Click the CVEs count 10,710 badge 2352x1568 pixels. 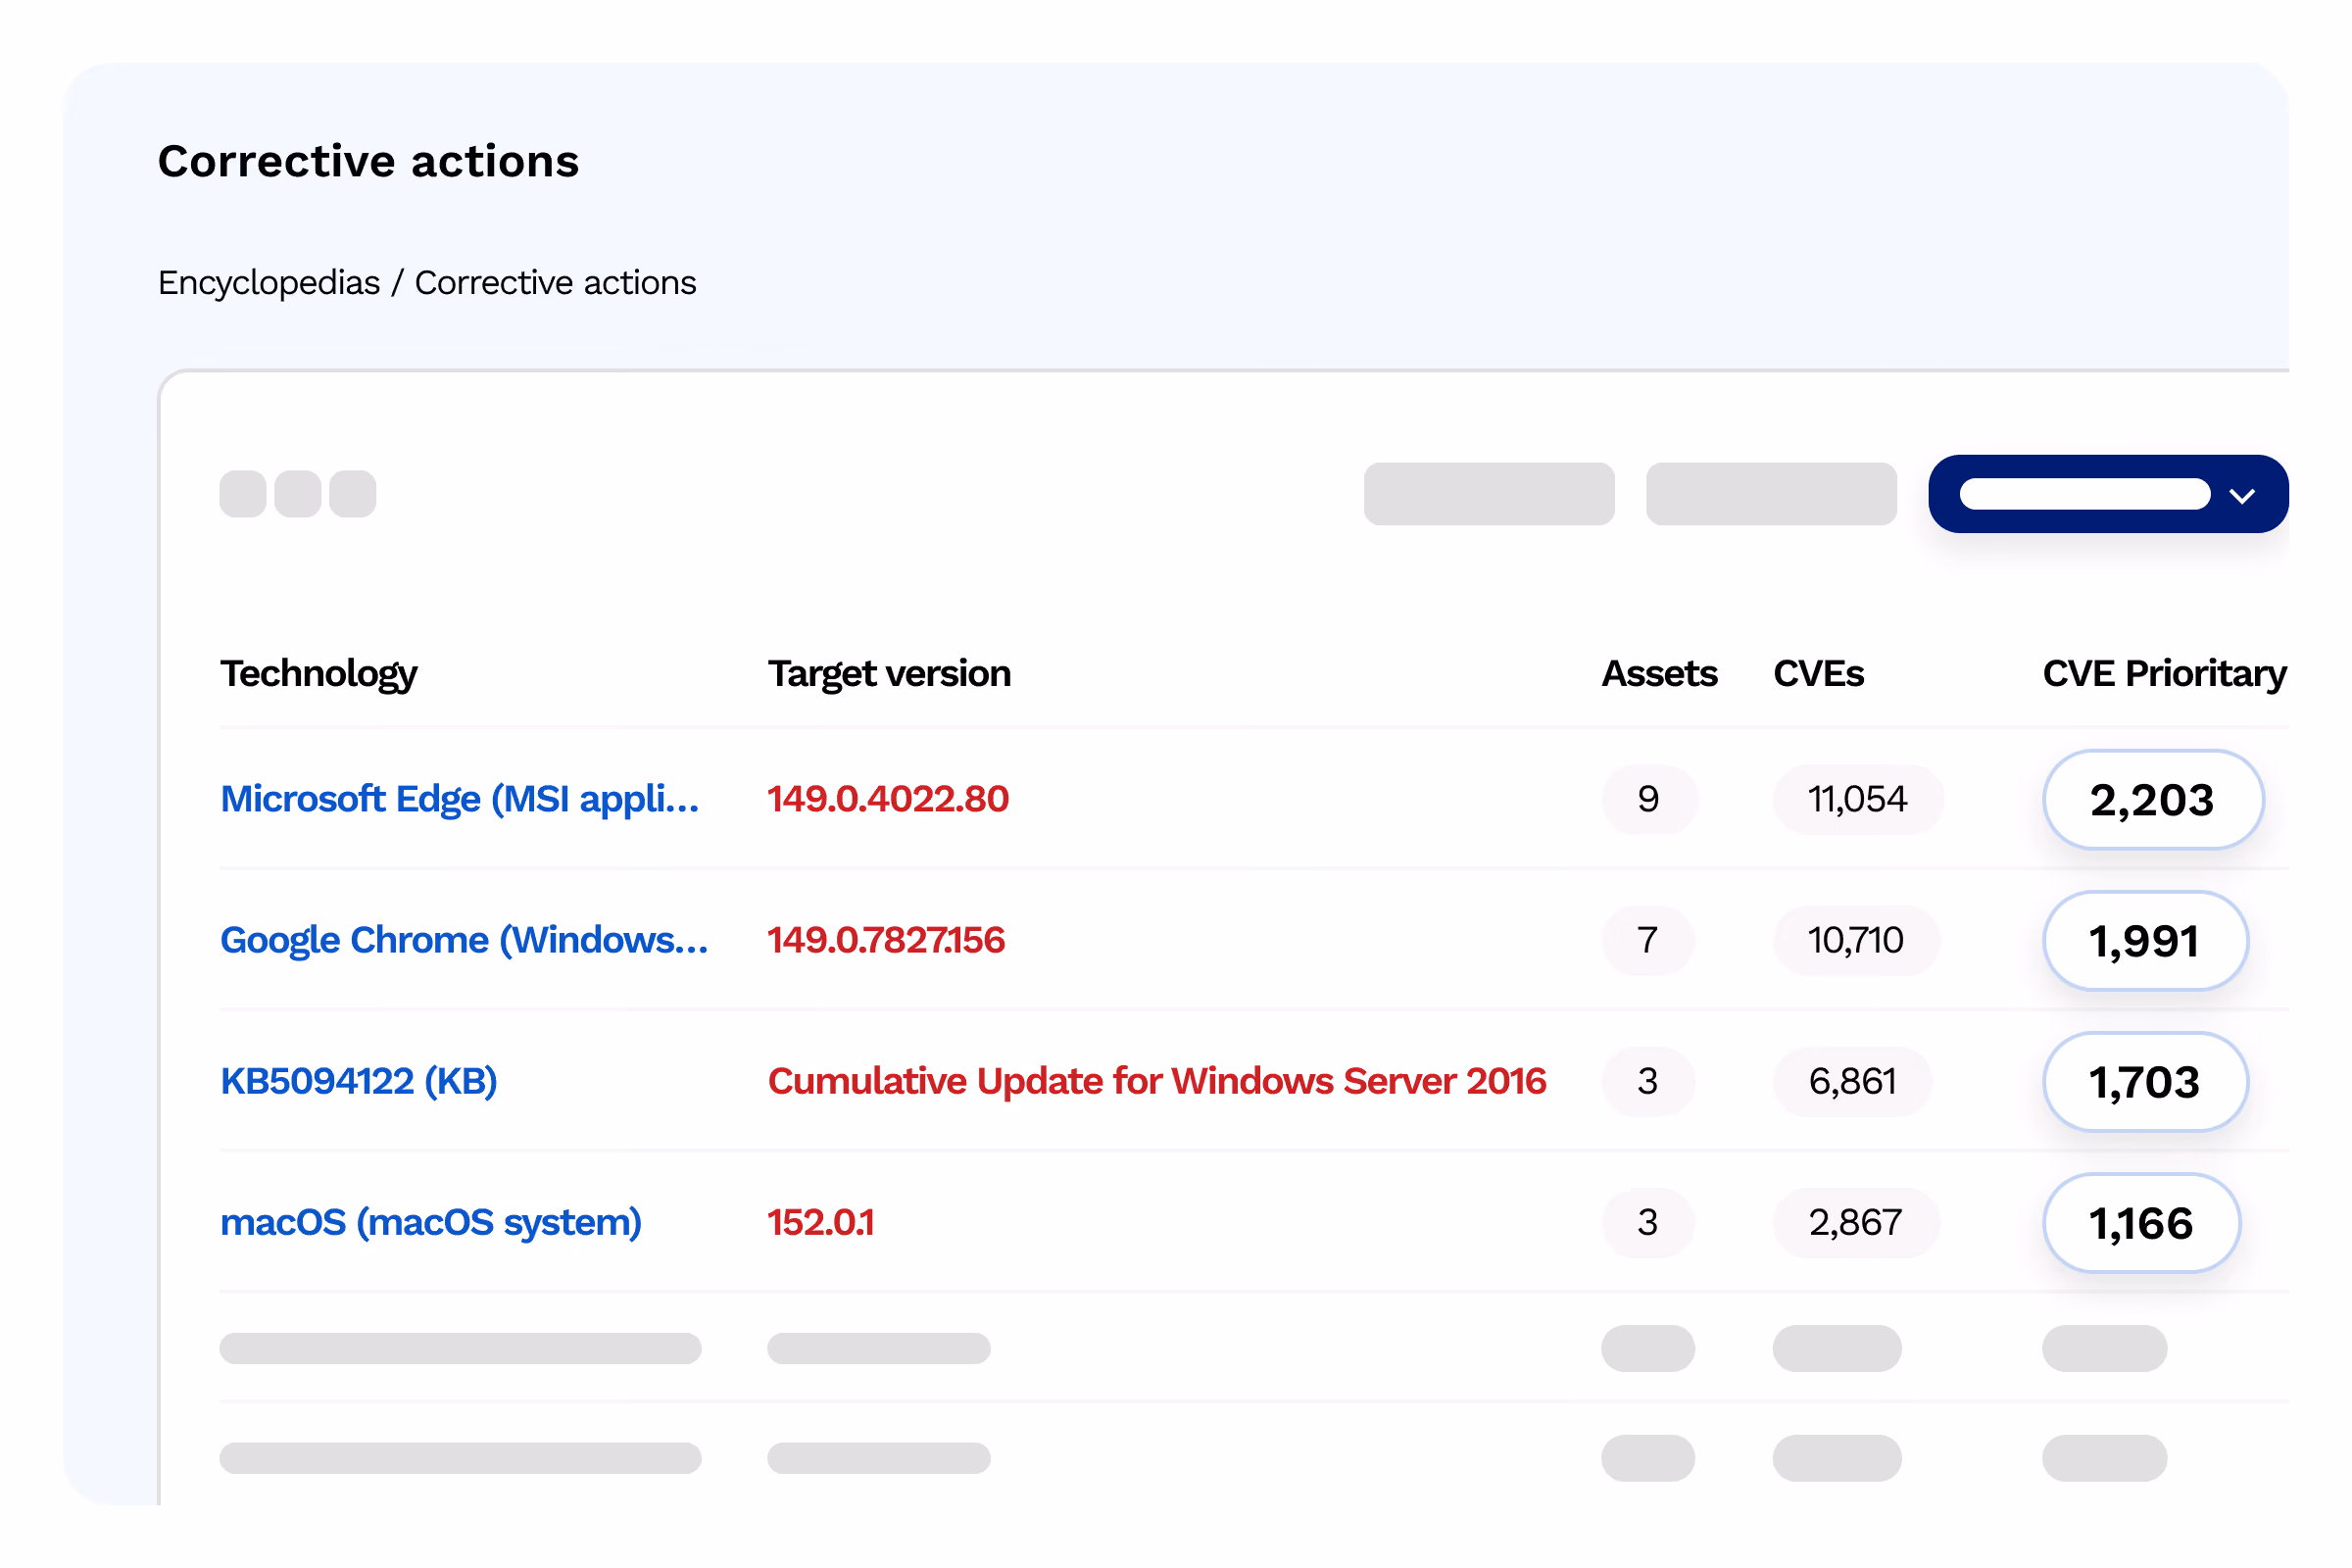(x=1856, y=940)
